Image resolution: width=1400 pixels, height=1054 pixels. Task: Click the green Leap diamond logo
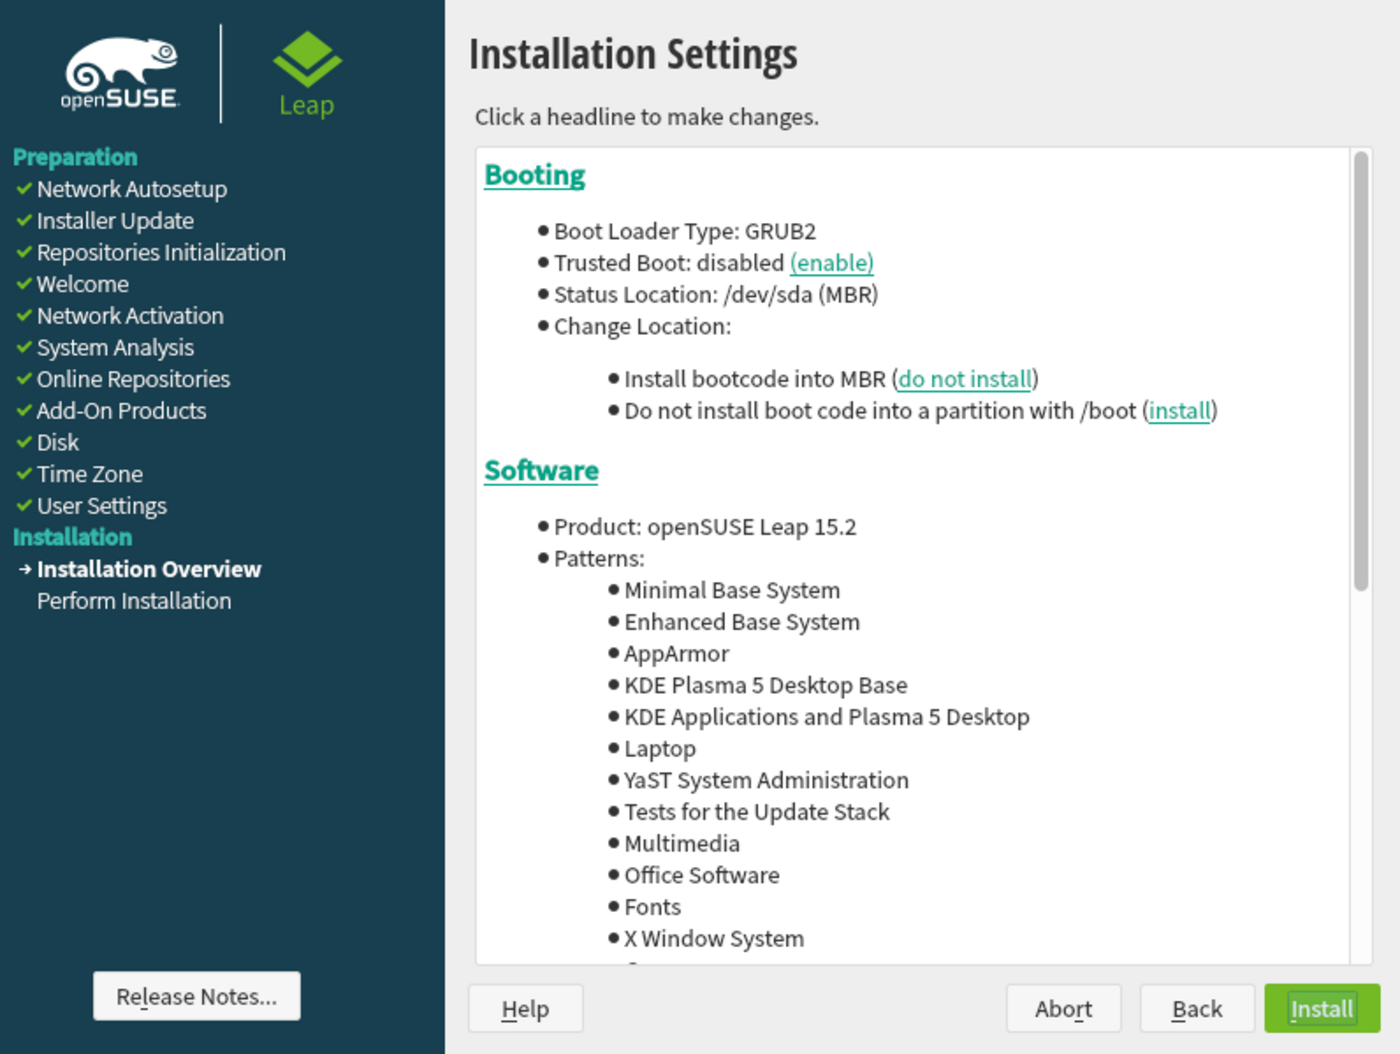coord(306,60)
